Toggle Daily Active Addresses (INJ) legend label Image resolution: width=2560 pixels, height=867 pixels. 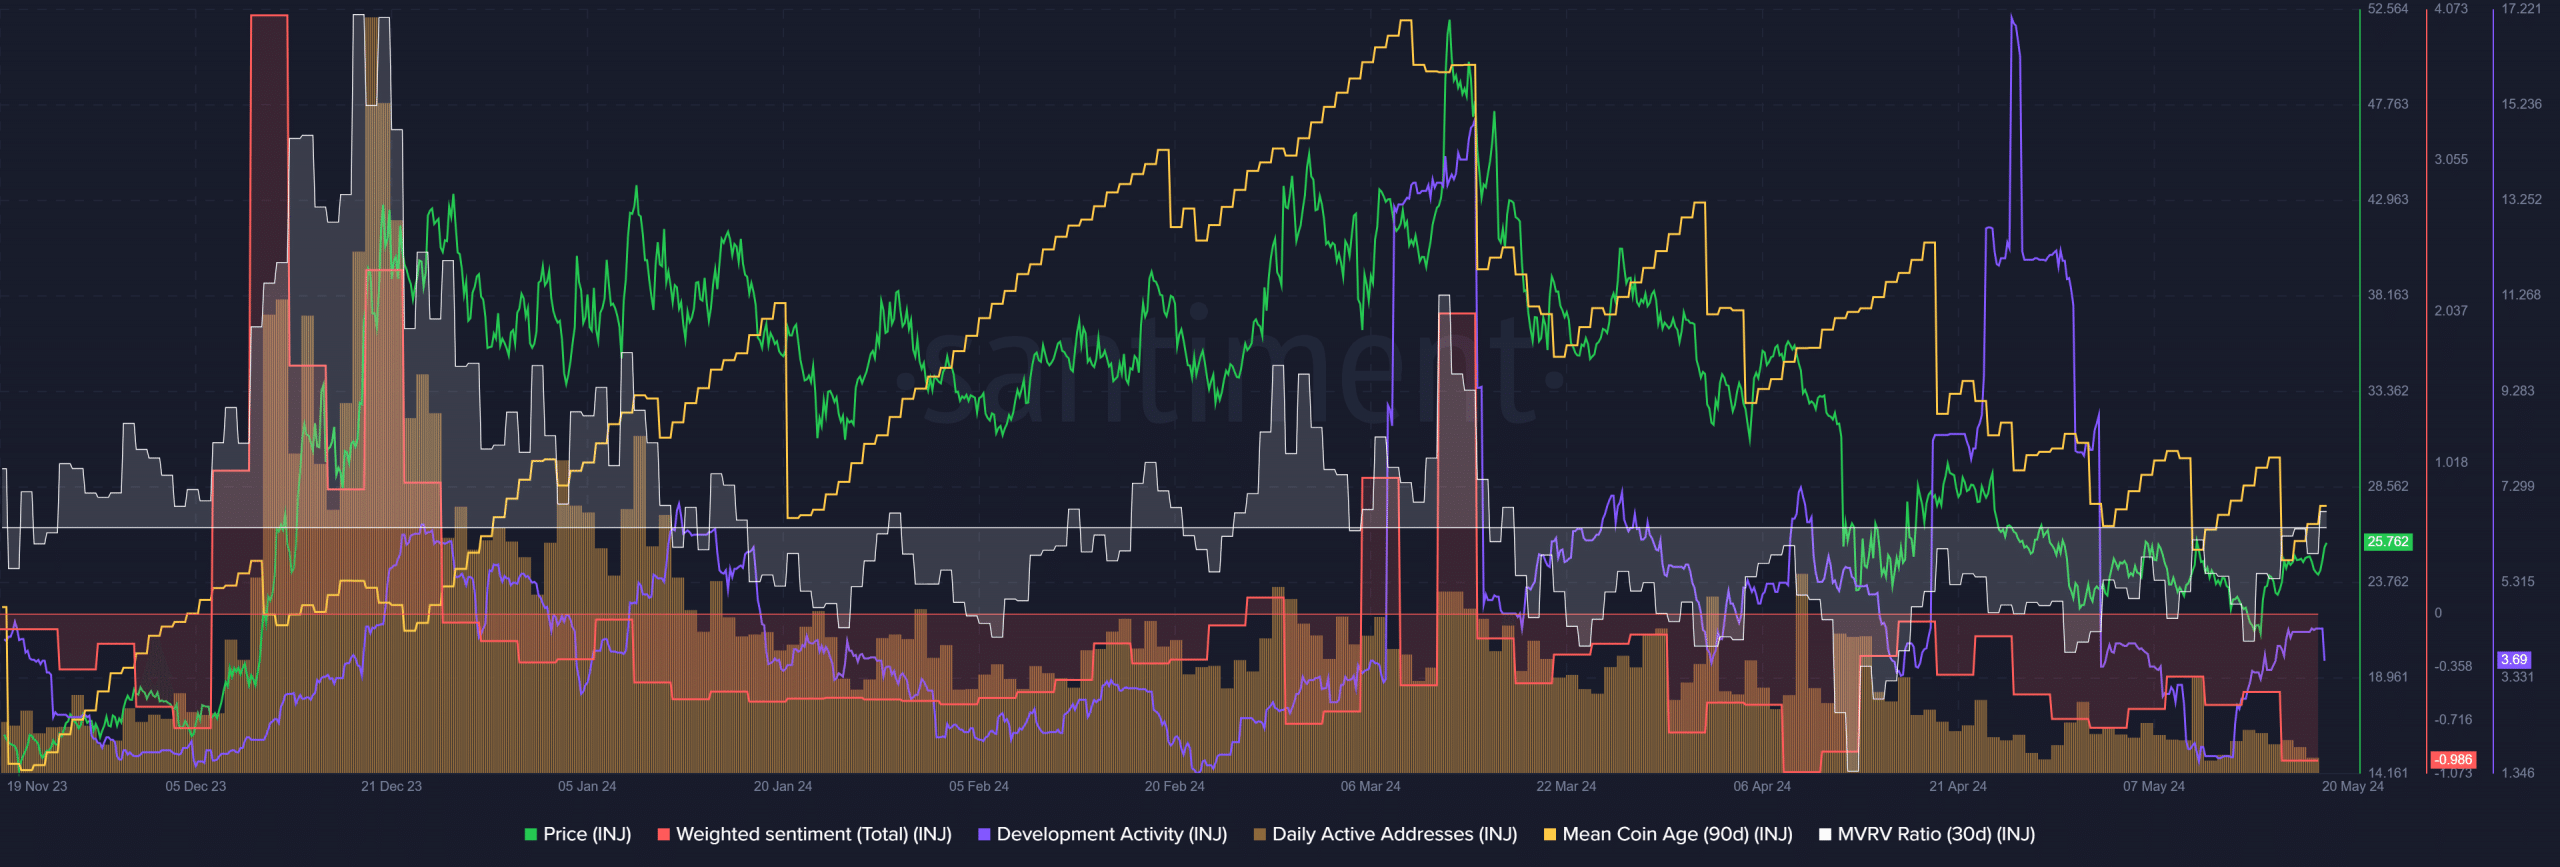point(1395,834)
